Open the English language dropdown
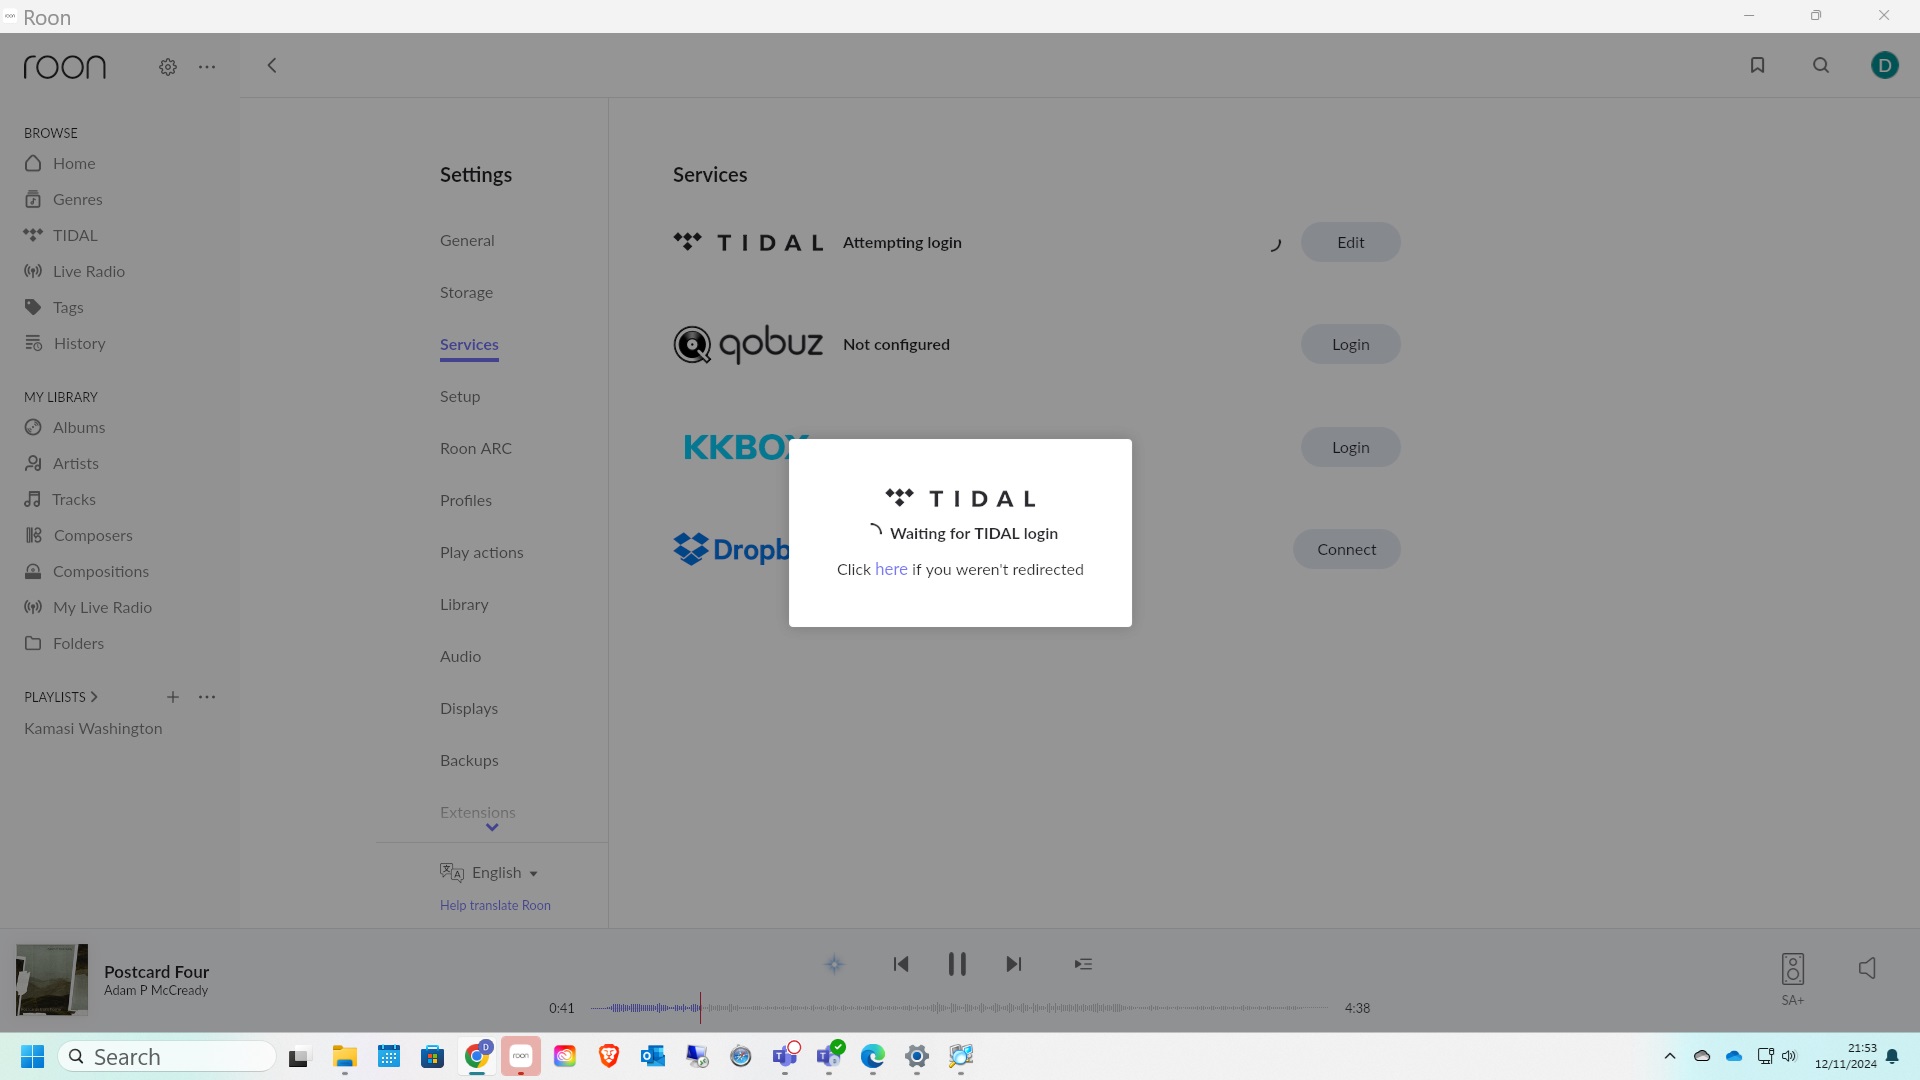The height and width of the screenshot is (1080, 1920). (490, 872)
